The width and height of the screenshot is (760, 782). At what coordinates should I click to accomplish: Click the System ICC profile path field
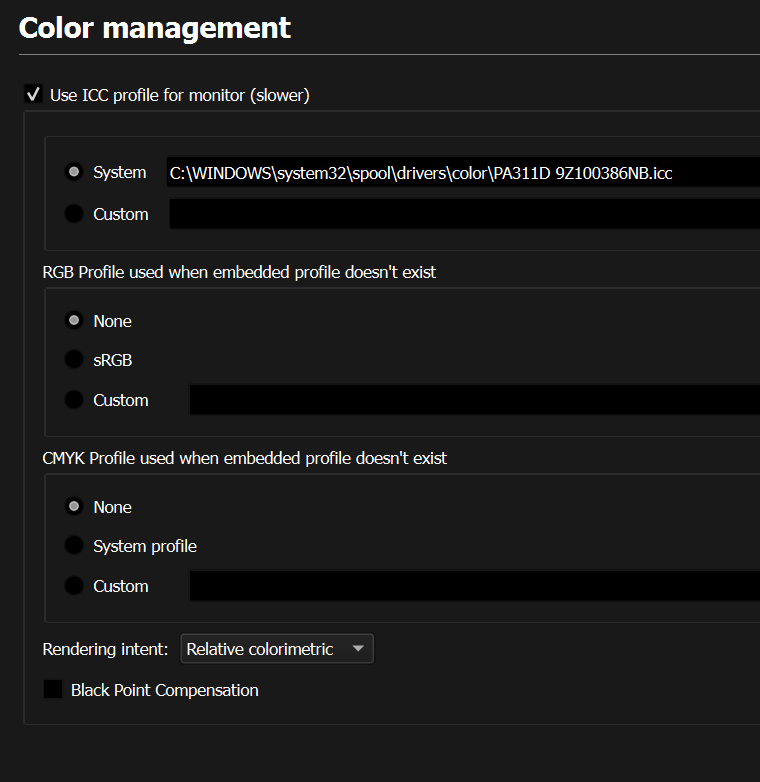click(x=463, y=173)
